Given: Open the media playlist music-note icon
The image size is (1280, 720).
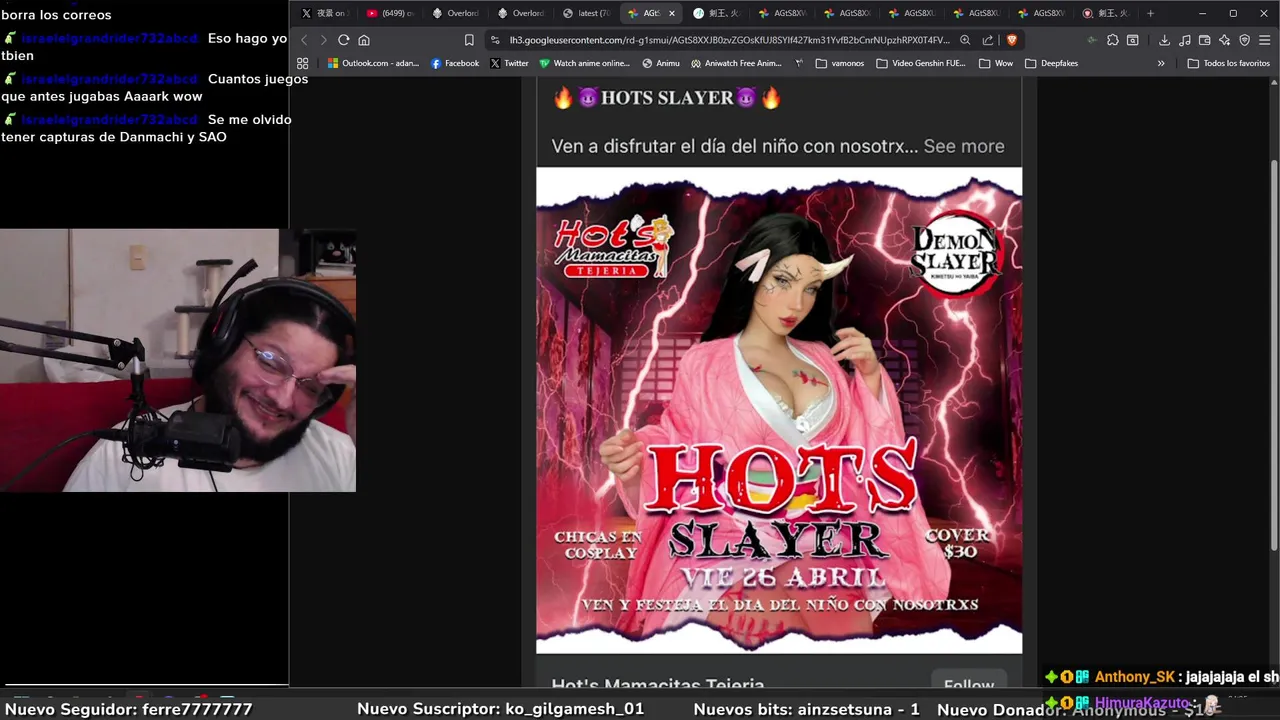Looking at the screenshot, I should point(1185,40).
